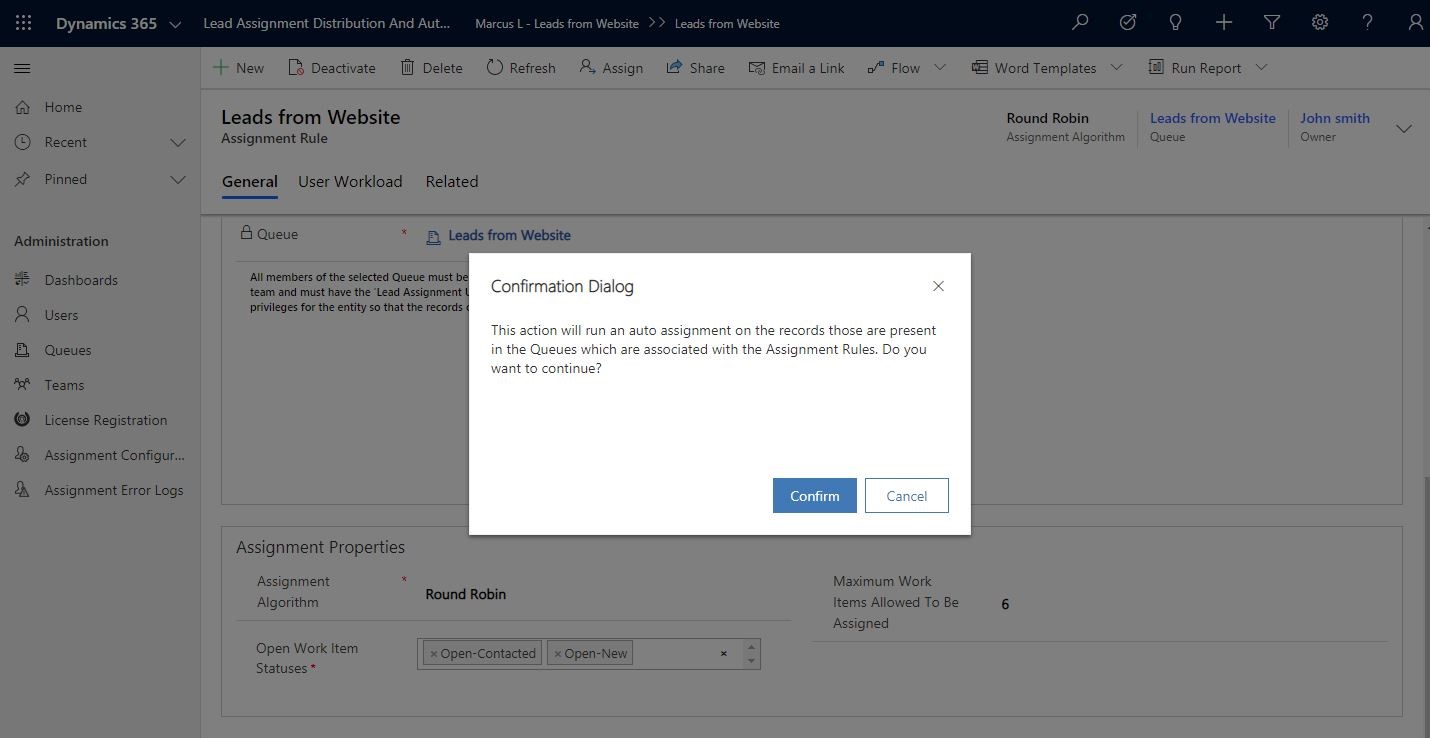Click Delete in the command bar
Viewport: 1430px width, 738px height.
point(431,68)
